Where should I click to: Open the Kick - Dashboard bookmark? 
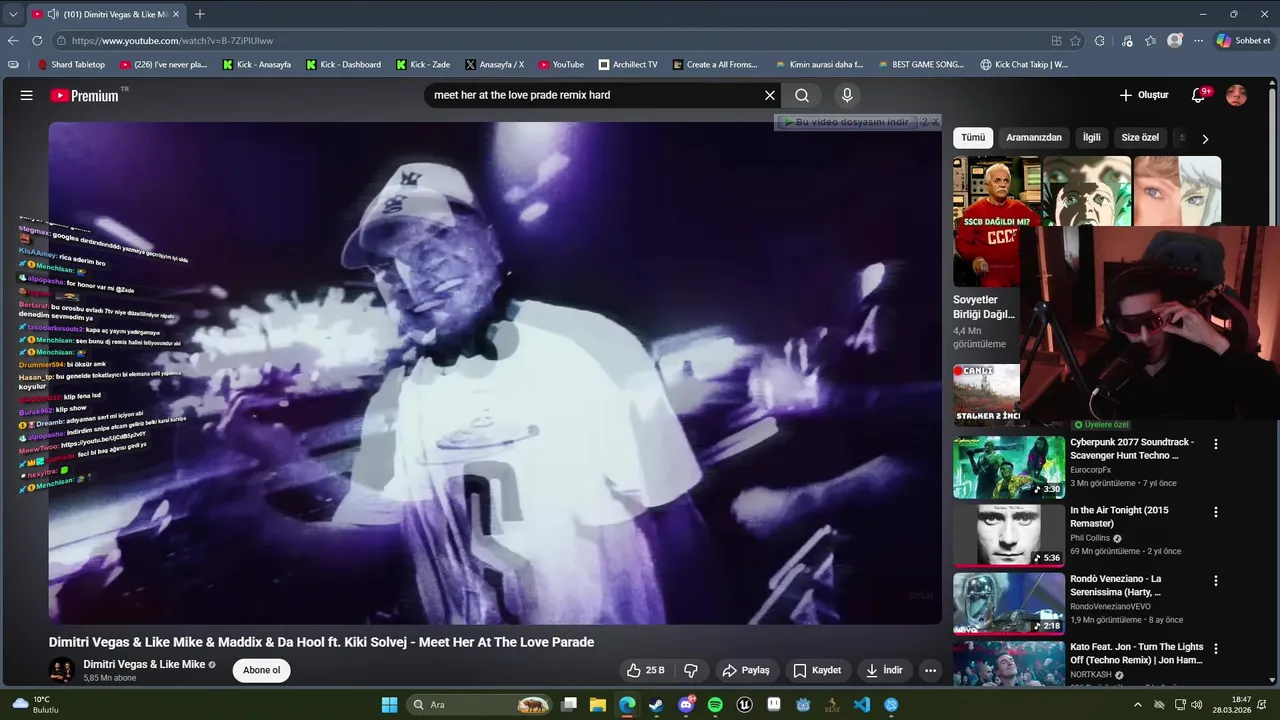(343, 64)
